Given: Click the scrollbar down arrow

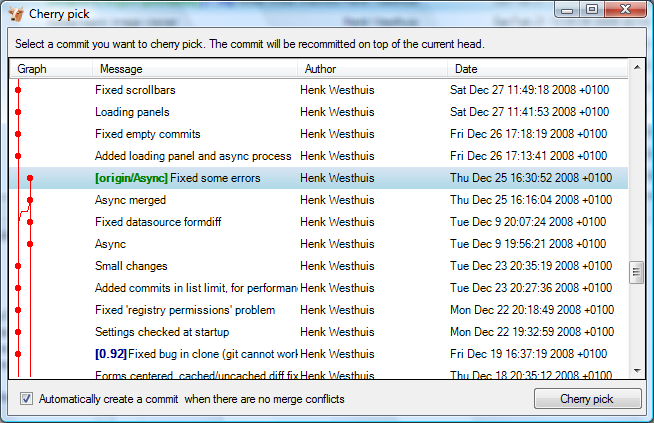Looking at the screenshot, I should click(637, 371).
